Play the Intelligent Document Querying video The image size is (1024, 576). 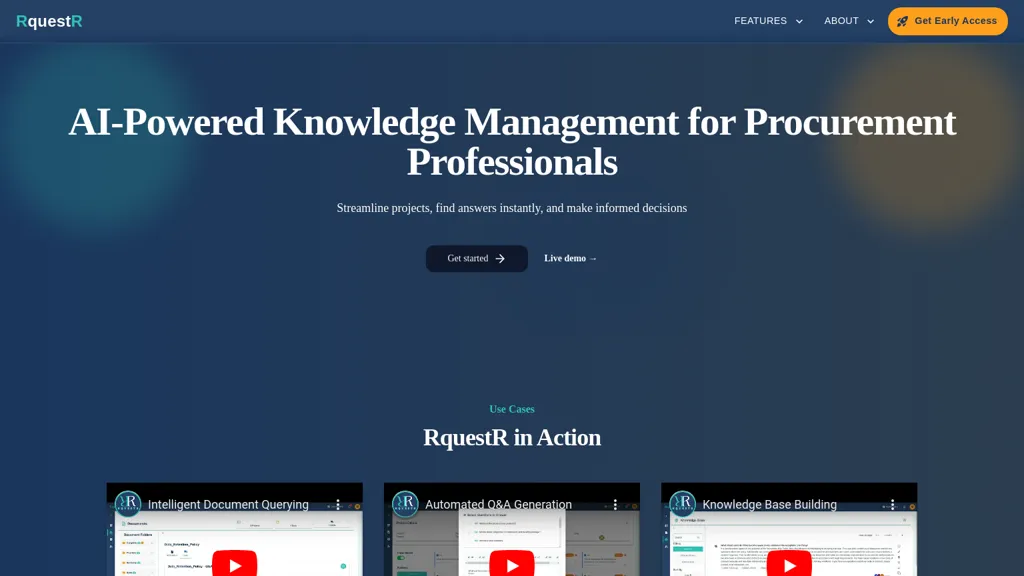234,564
